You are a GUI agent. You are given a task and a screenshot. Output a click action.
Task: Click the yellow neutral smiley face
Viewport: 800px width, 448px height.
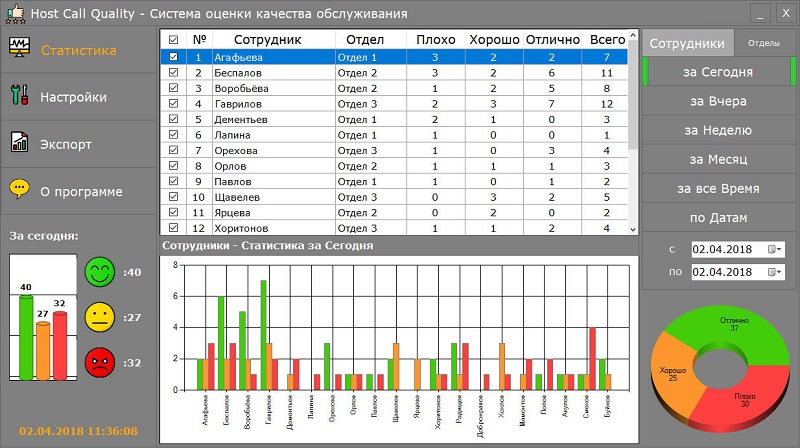tap(99, 317)
